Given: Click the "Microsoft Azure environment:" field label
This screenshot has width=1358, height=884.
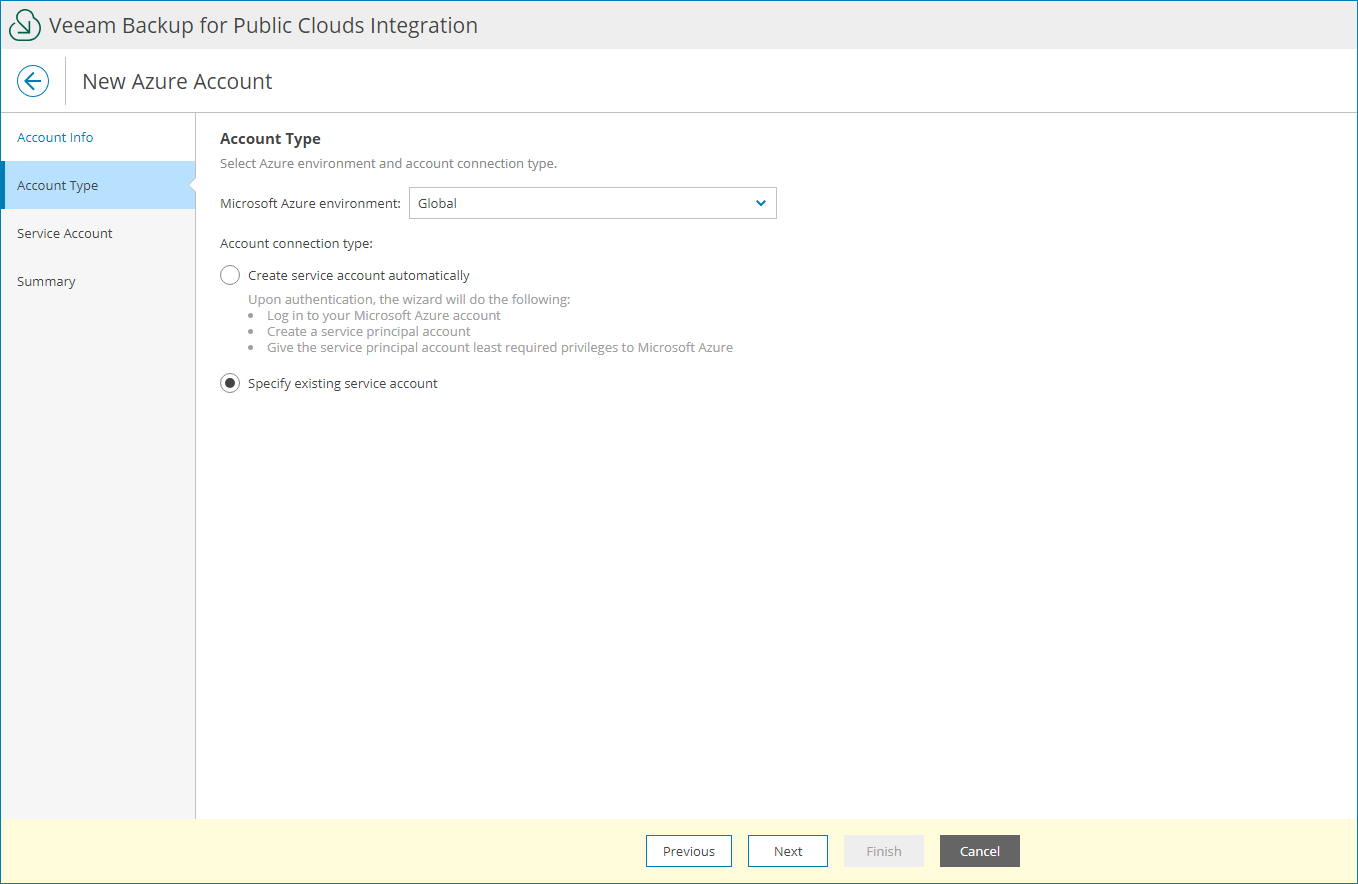Looking at the screenshot, I should (310, 203).
